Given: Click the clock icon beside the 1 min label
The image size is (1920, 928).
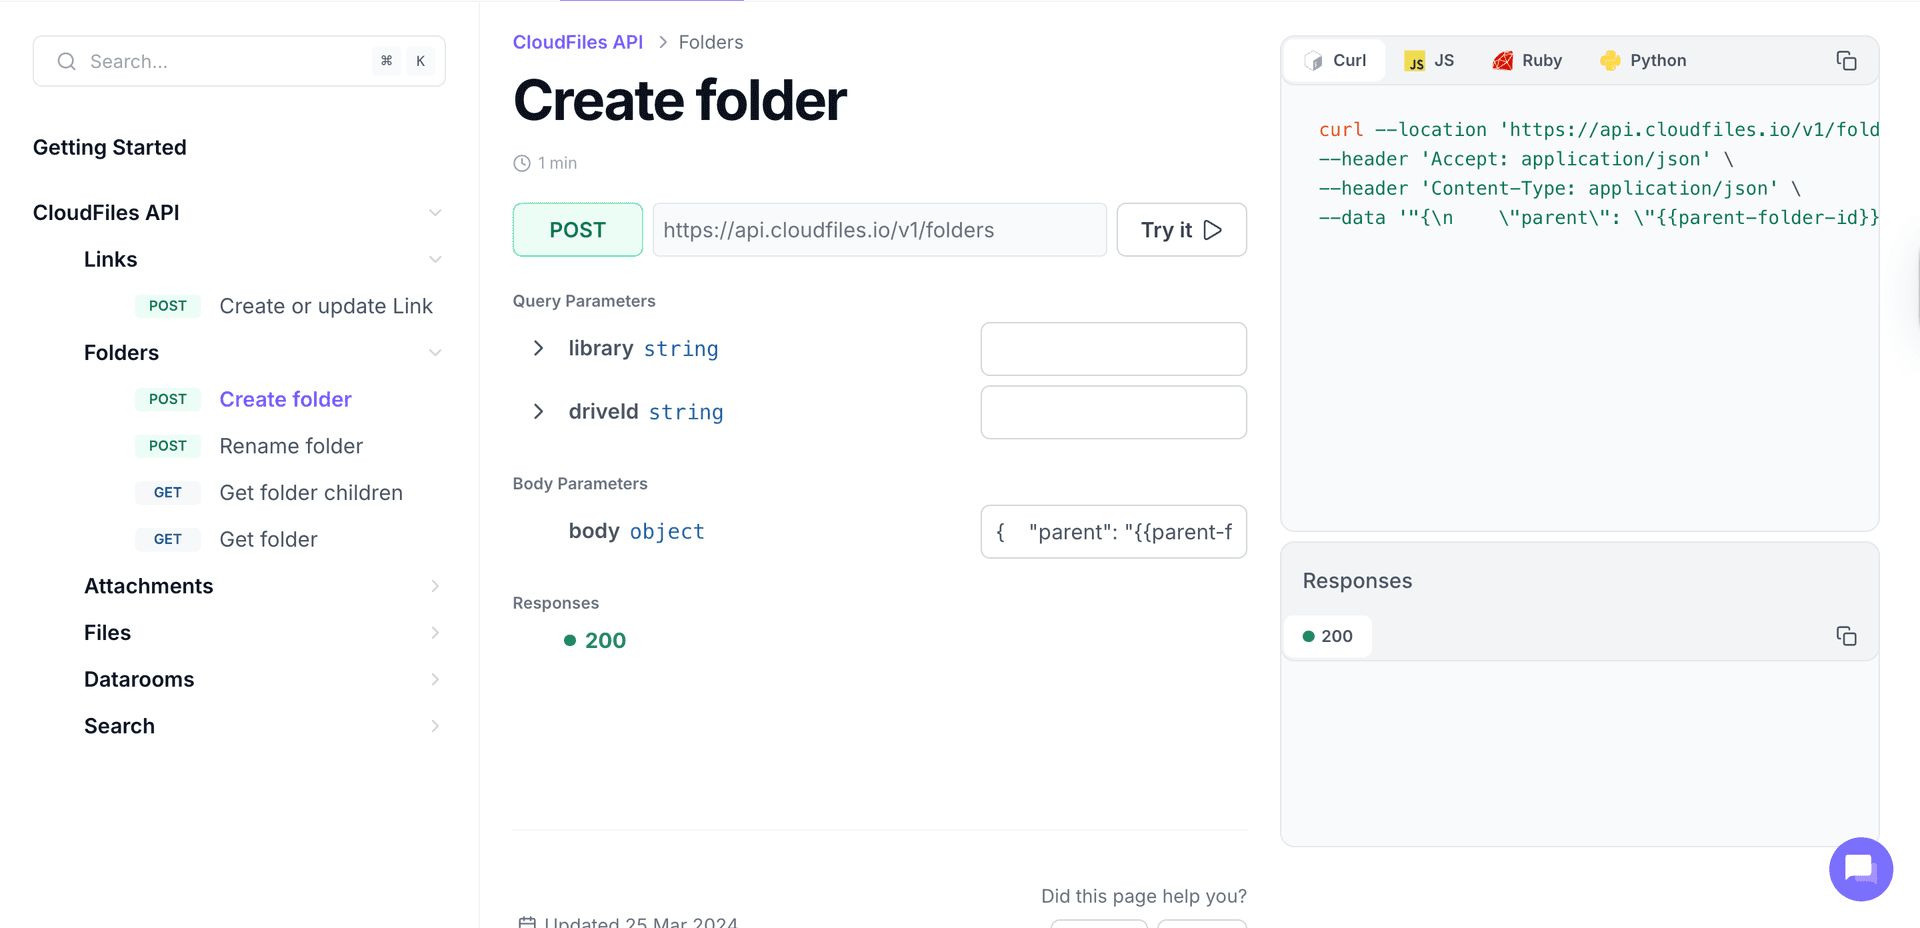Looking at the screenshot, I should pos(521,162).
